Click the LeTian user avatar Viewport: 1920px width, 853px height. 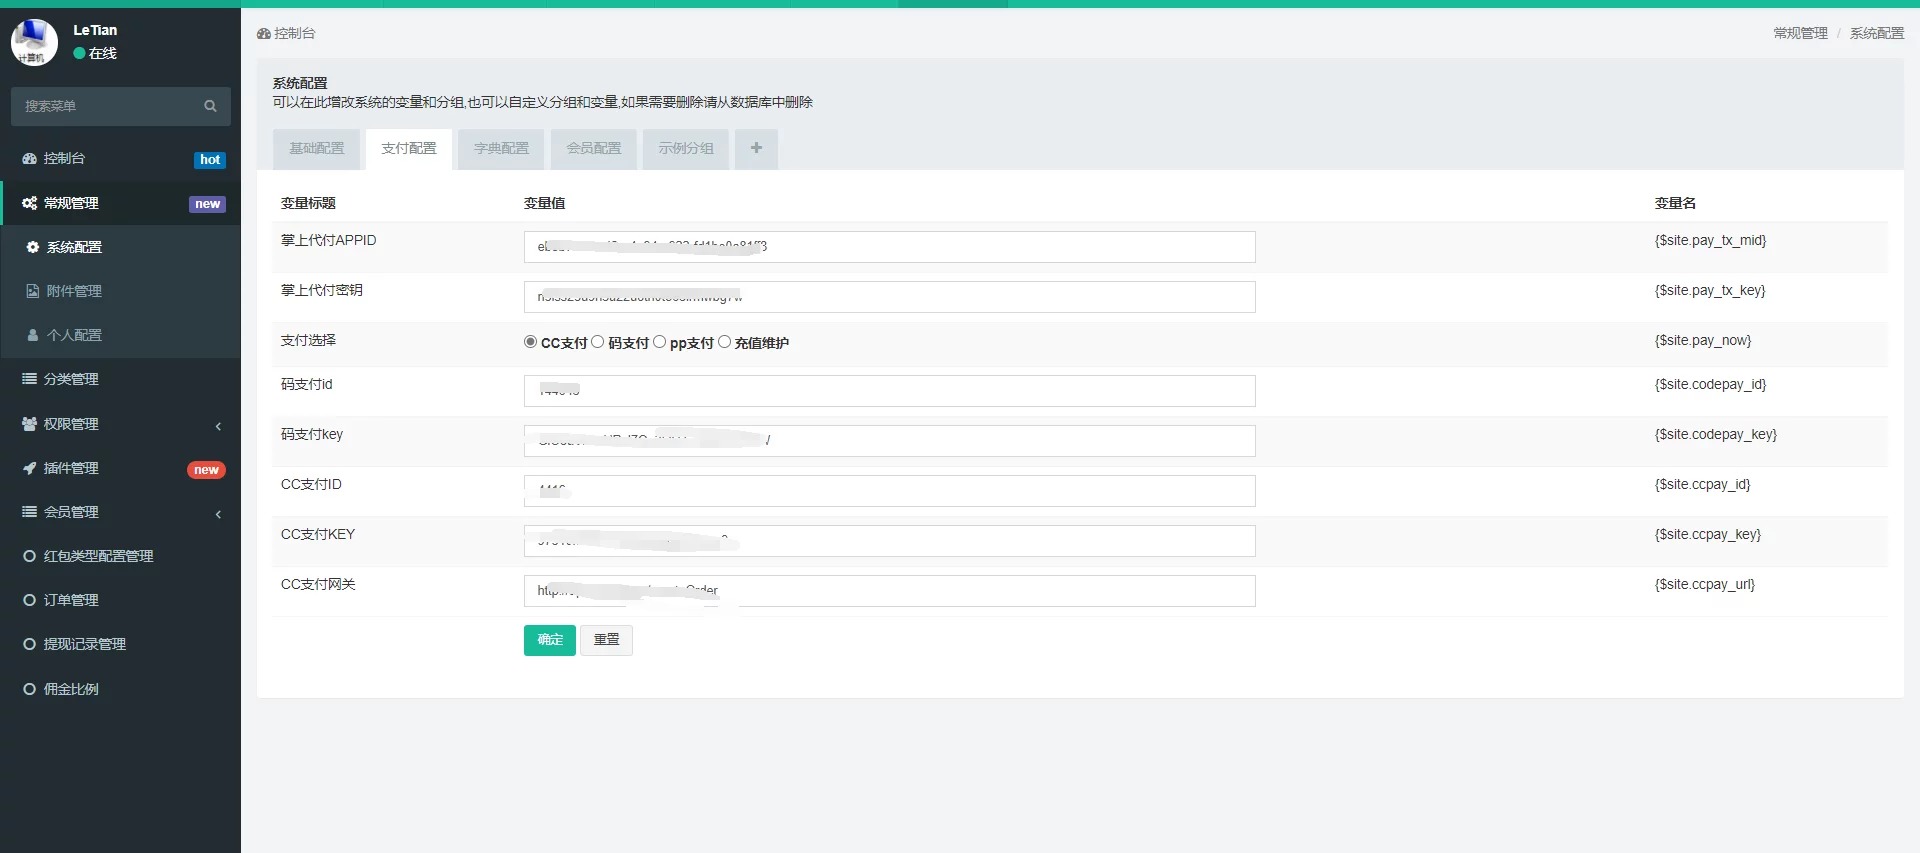click(x=34, y=42)
